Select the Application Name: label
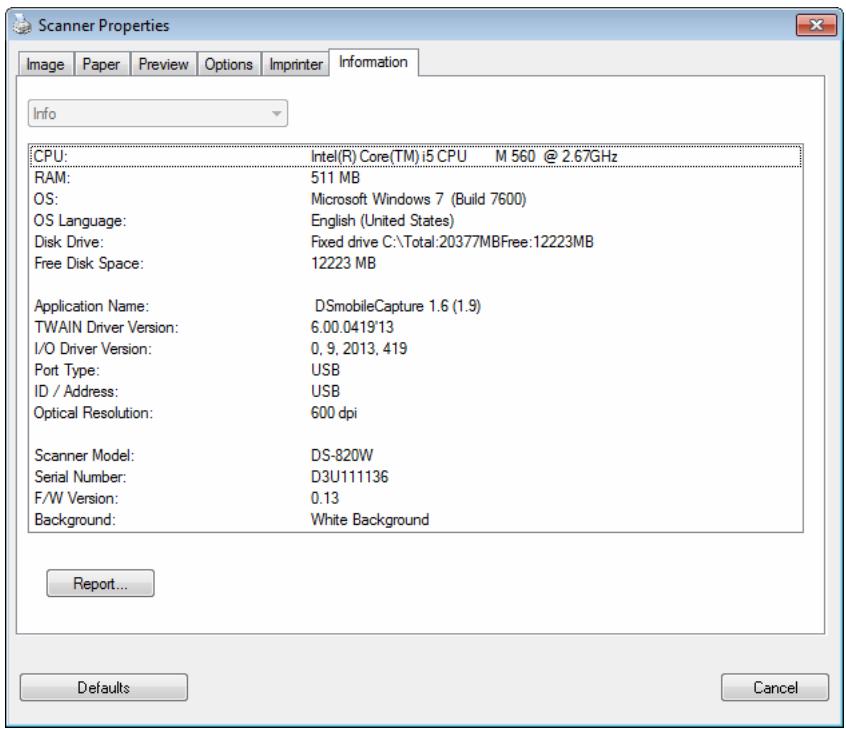This screenshot has width=846, height=729. [92, 306]
